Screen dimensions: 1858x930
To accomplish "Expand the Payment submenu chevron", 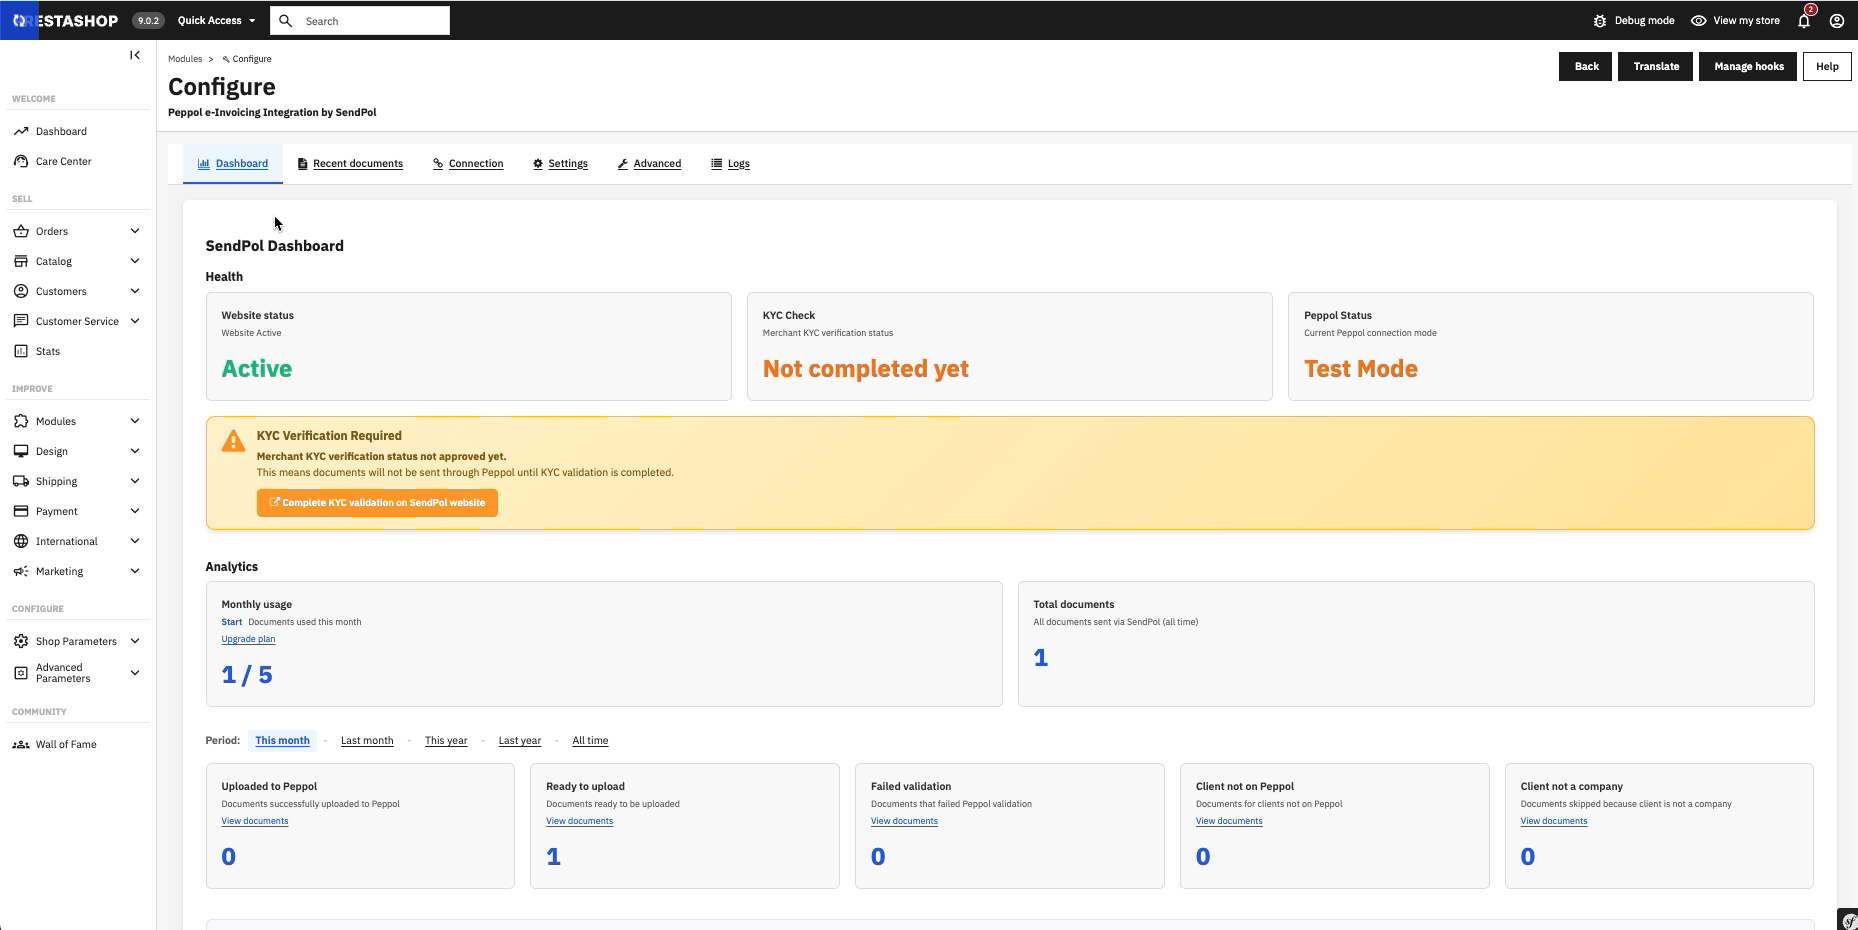I will tap(135, 511).
